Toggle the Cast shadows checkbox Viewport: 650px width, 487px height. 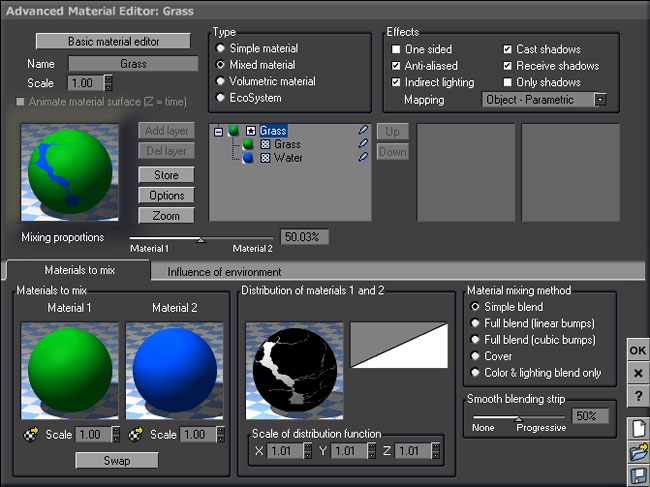coord(509,49)
